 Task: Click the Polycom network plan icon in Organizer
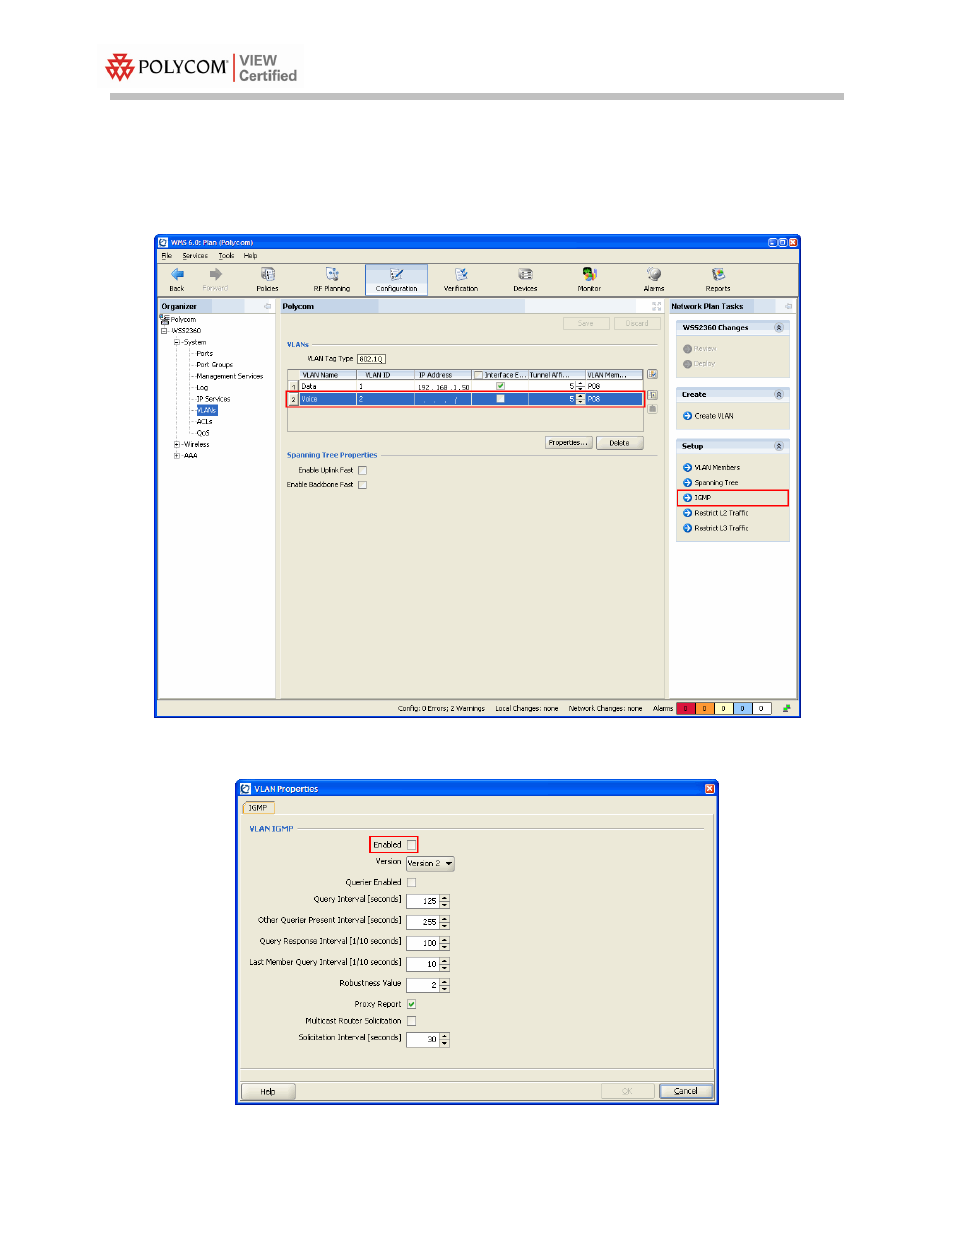pyautogui.click(x=164, y=319)
